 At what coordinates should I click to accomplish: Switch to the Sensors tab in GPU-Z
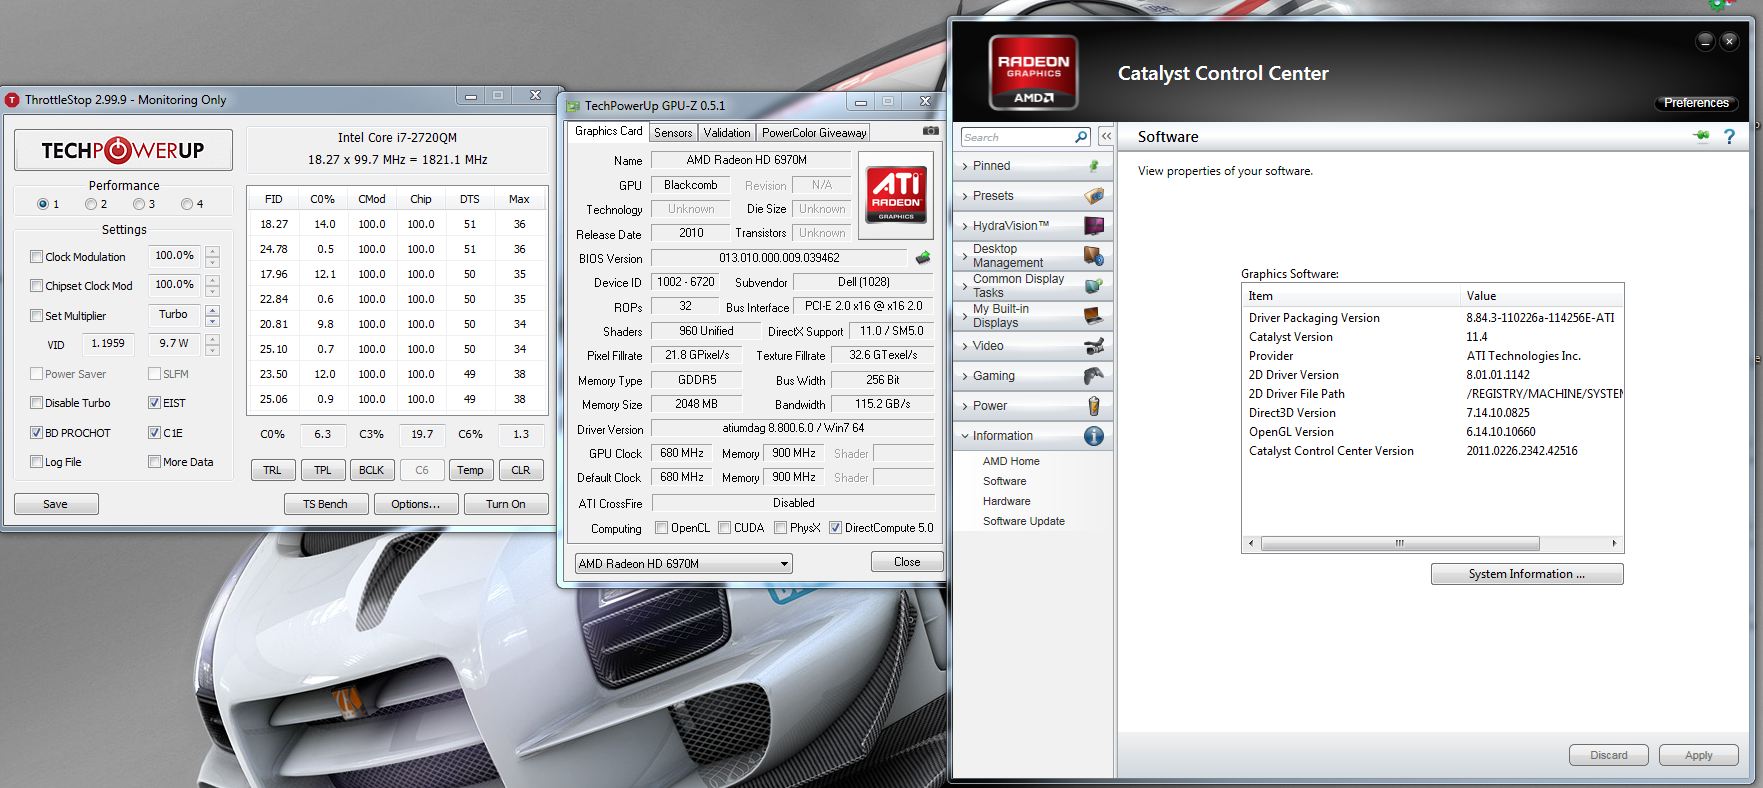pos(673,133)
